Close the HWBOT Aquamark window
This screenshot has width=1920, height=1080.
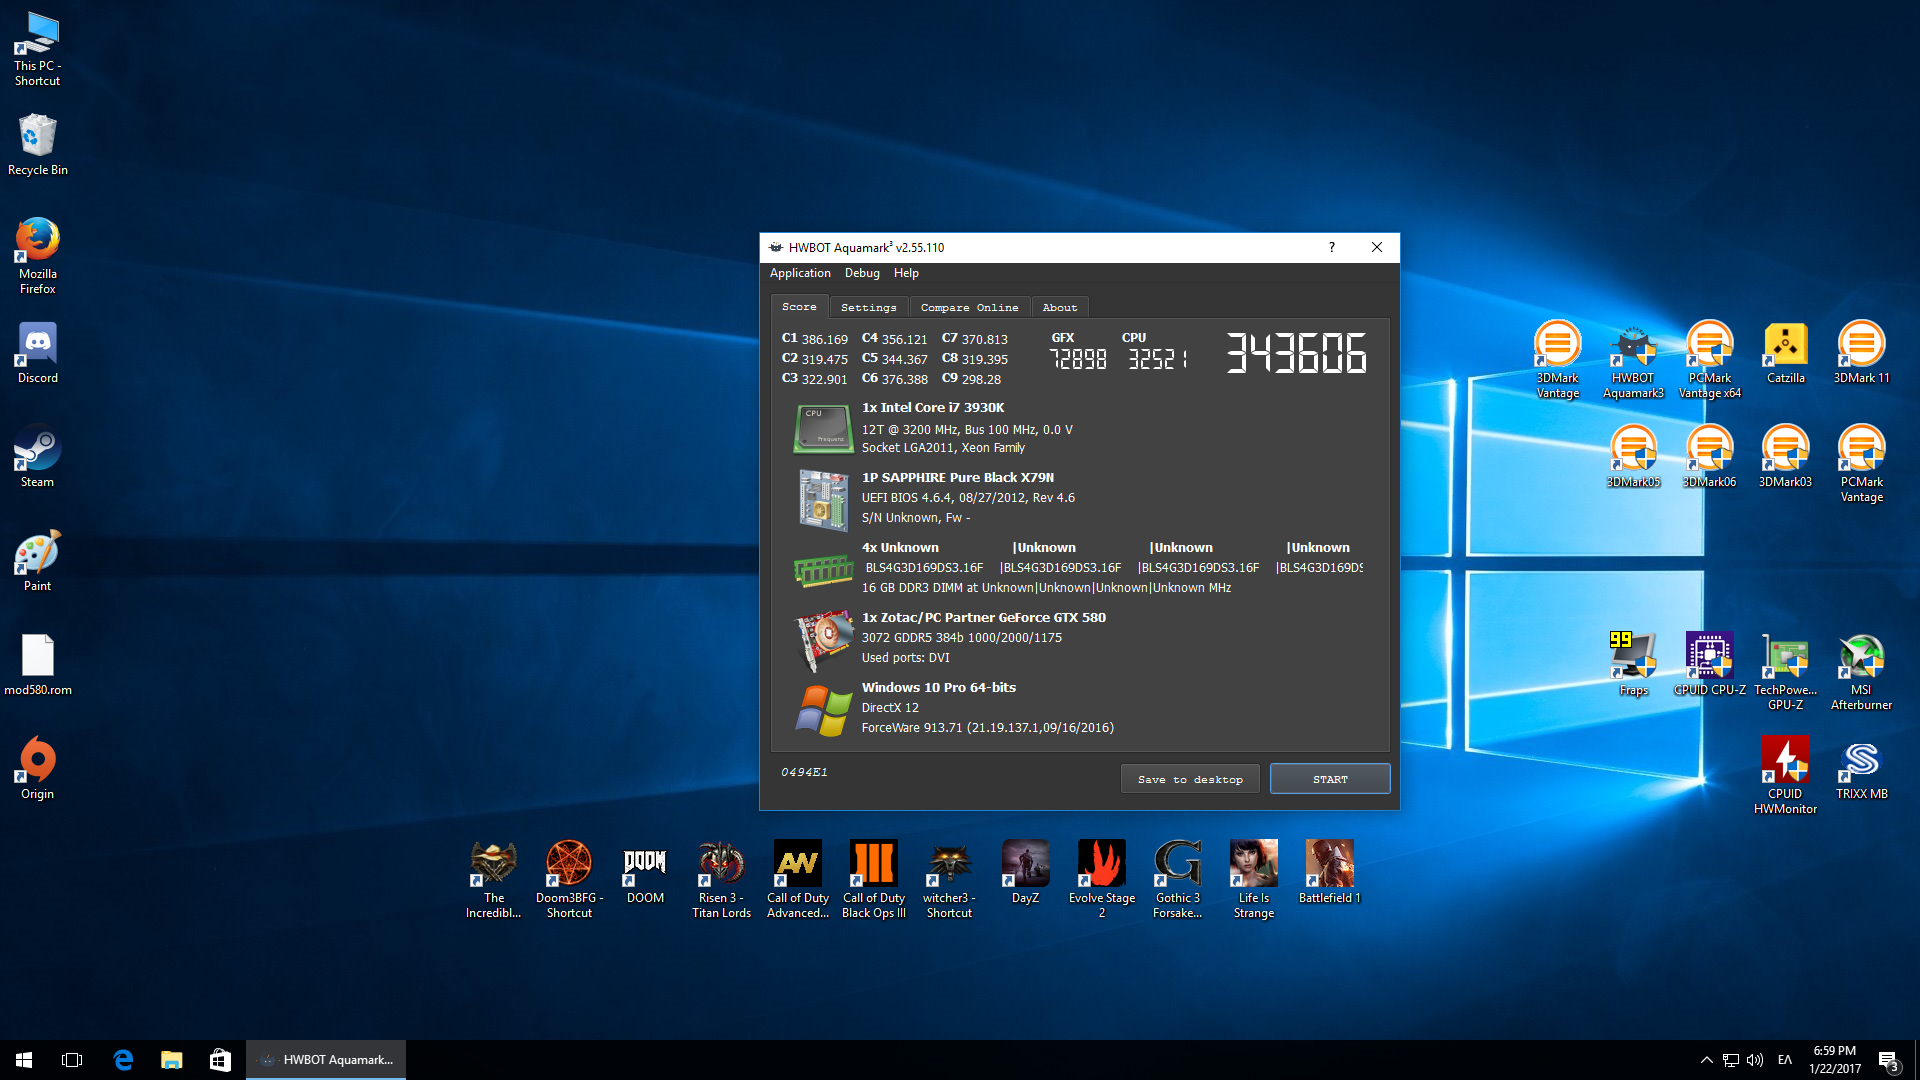click(x=1377, y=248)
